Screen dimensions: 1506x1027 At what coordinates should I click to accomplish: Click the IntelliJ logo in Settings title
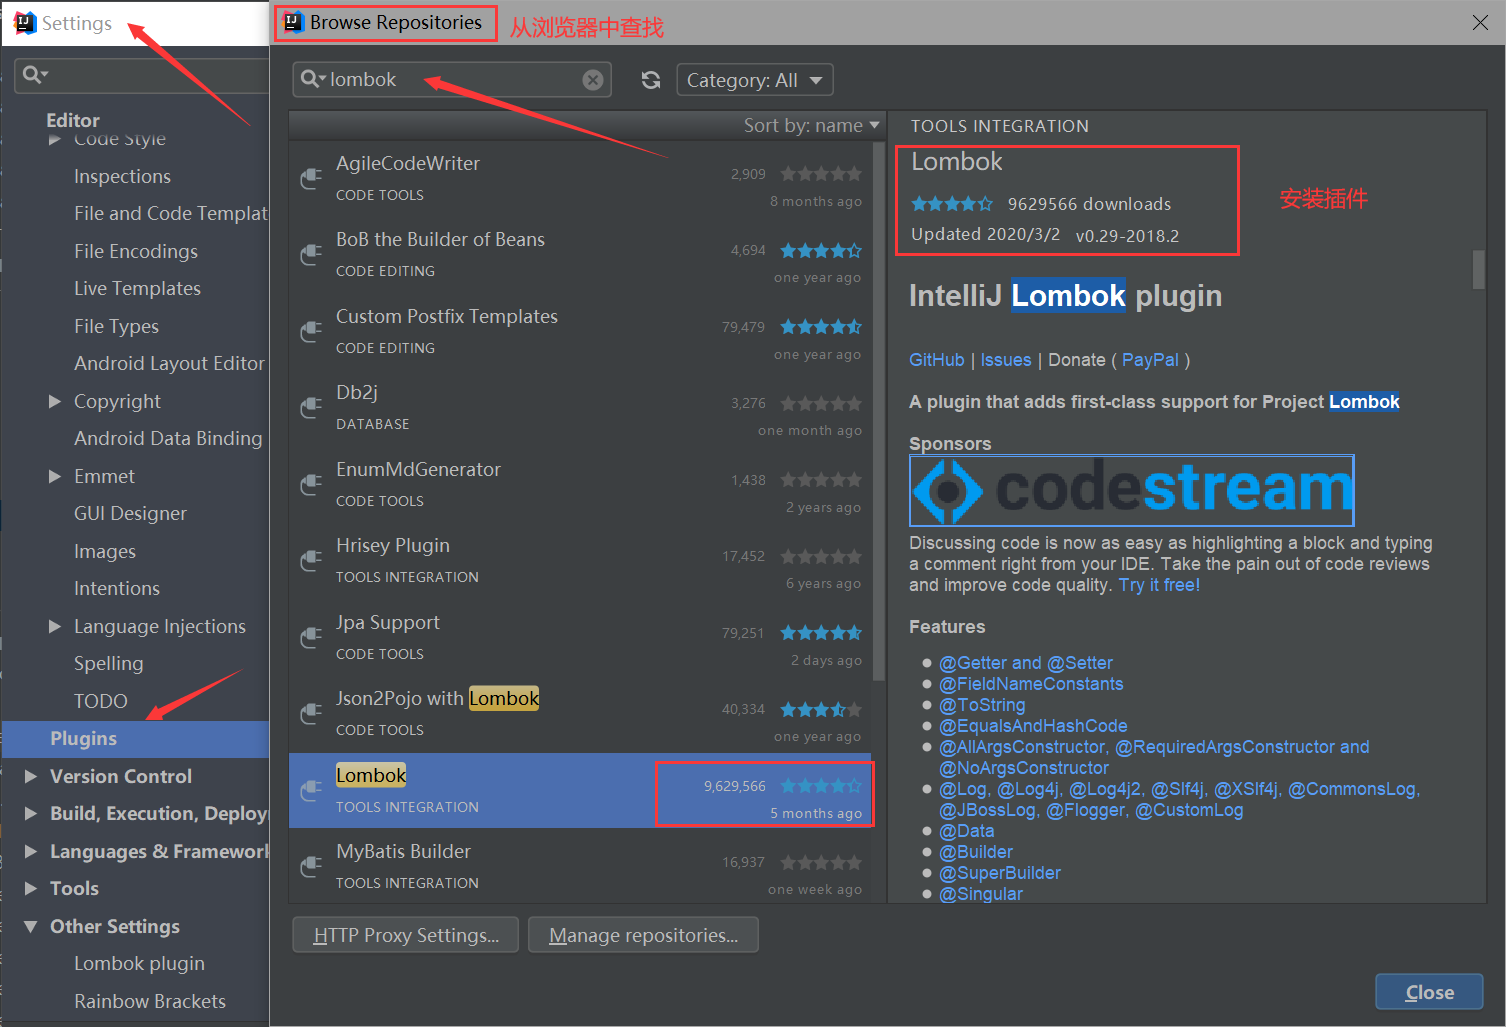pos(25,23)
